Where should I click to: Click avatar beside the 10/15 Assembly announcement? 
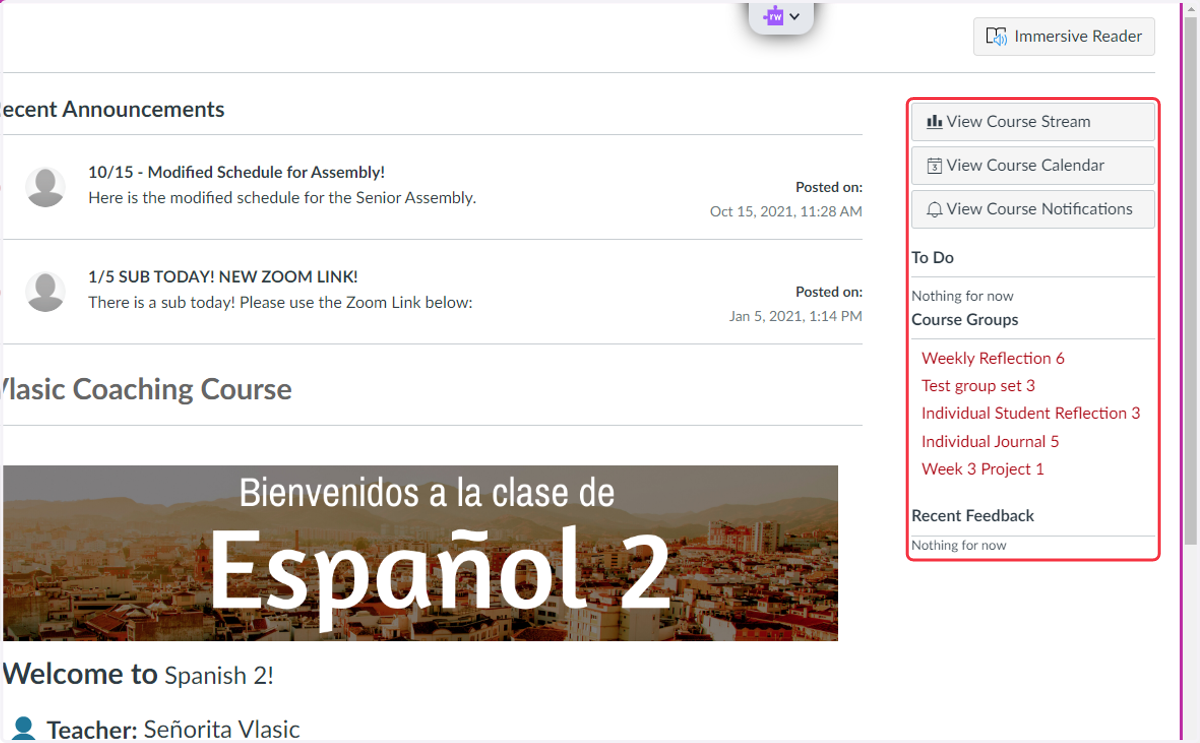46,187
